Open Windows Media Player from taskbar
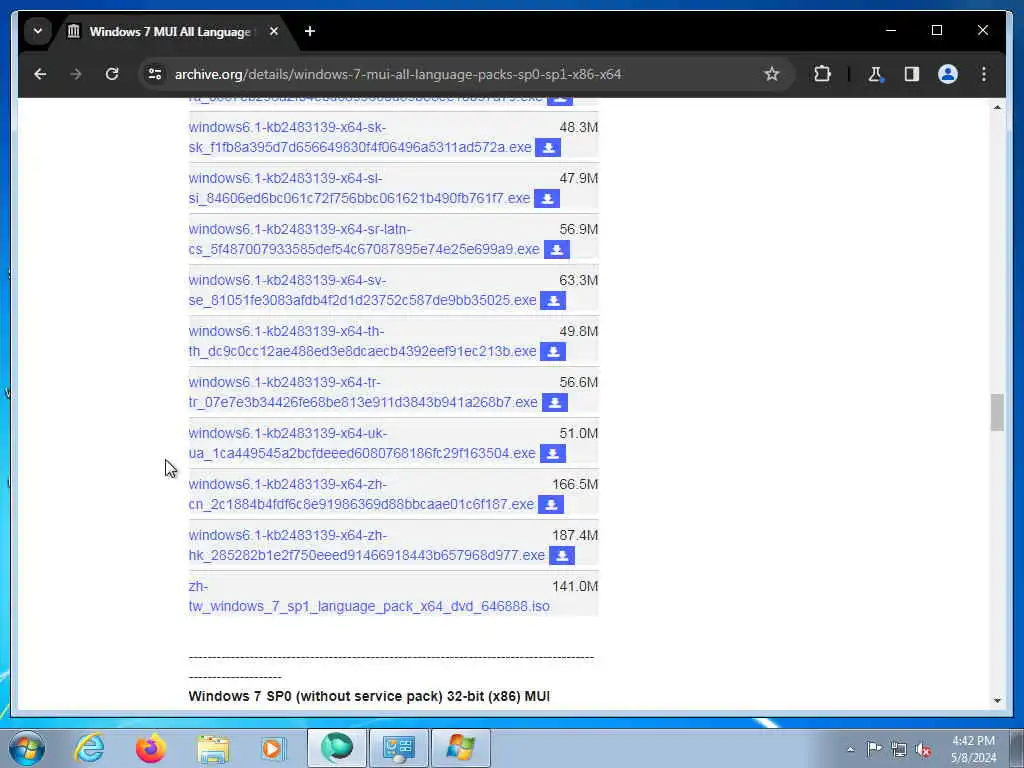 click(x=274, y=748)
